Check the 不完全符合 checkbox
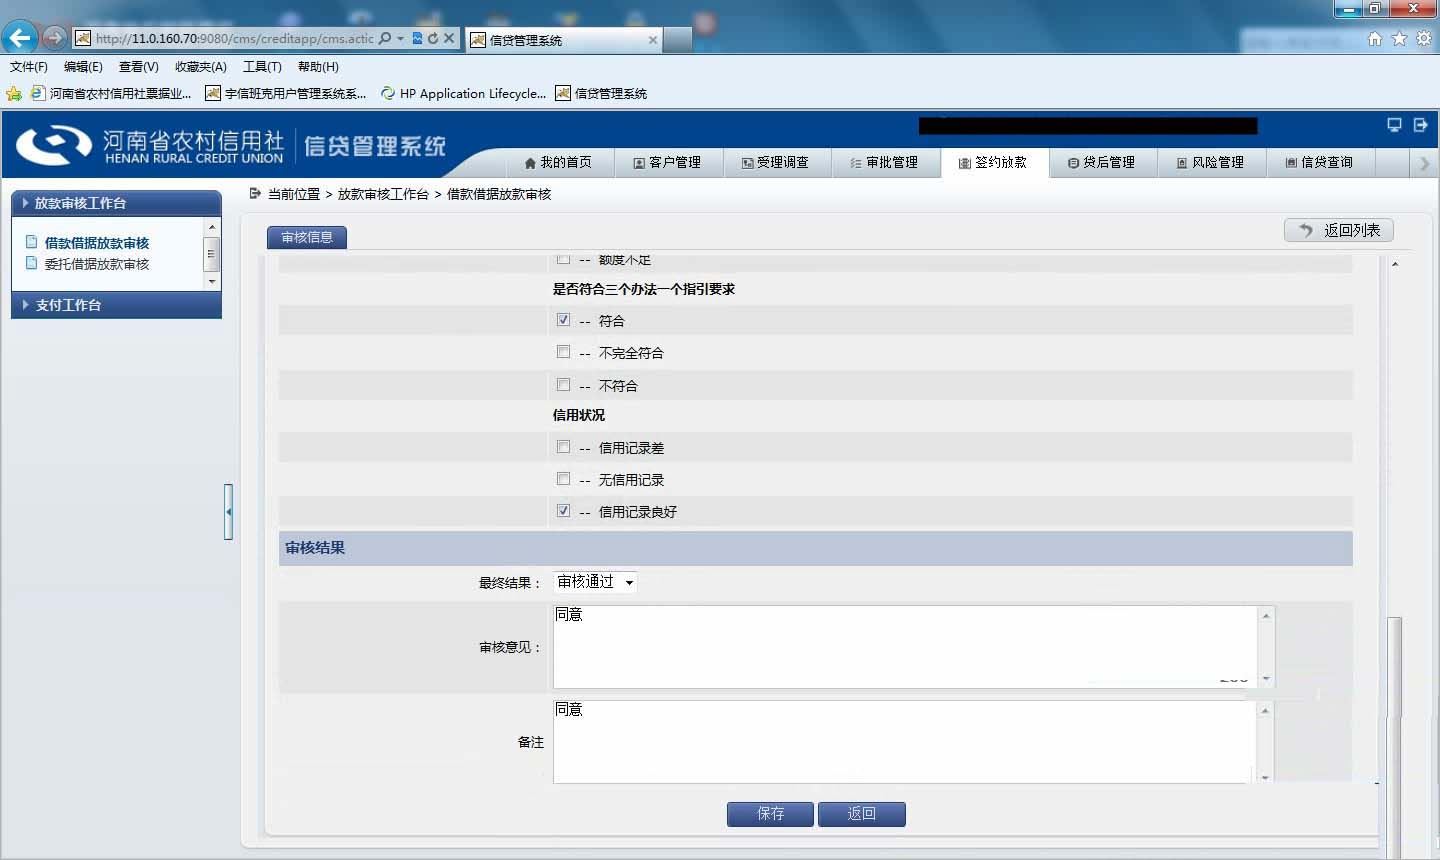Screen dimensions: 1440x860 [563, 352]
